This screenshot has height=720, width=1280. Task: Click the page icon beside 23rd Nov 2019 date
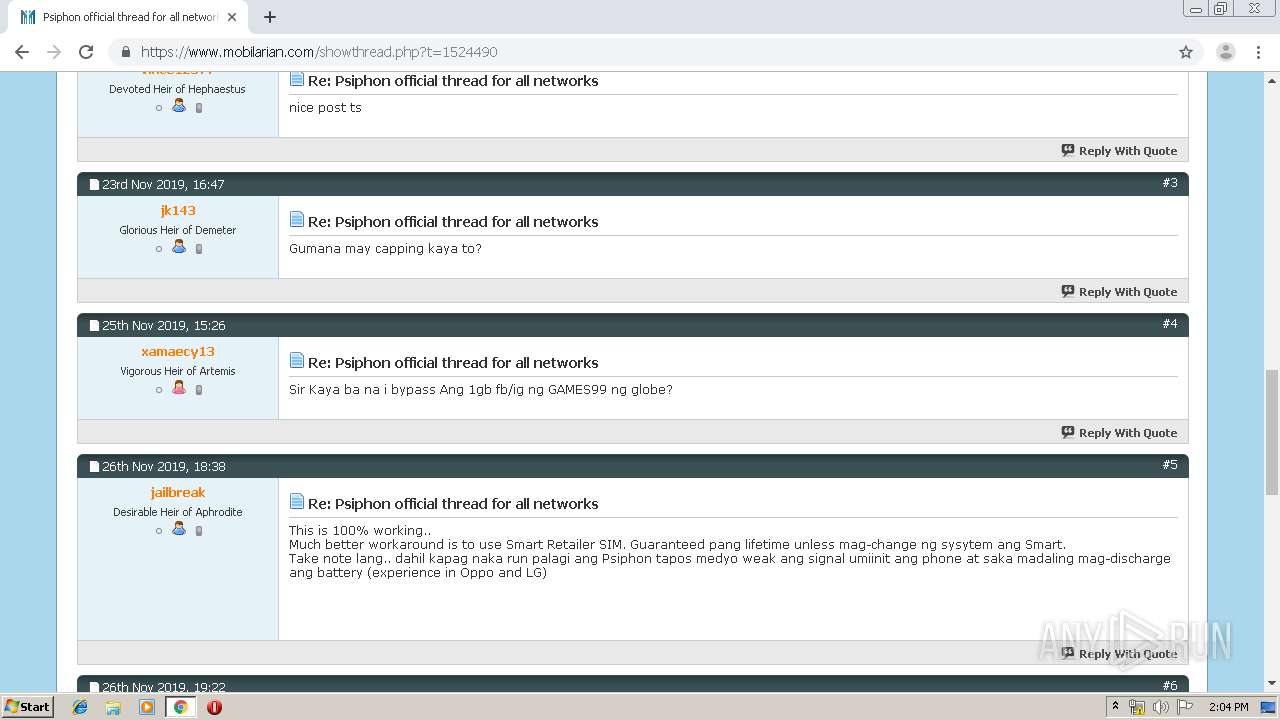click(94, 185)
